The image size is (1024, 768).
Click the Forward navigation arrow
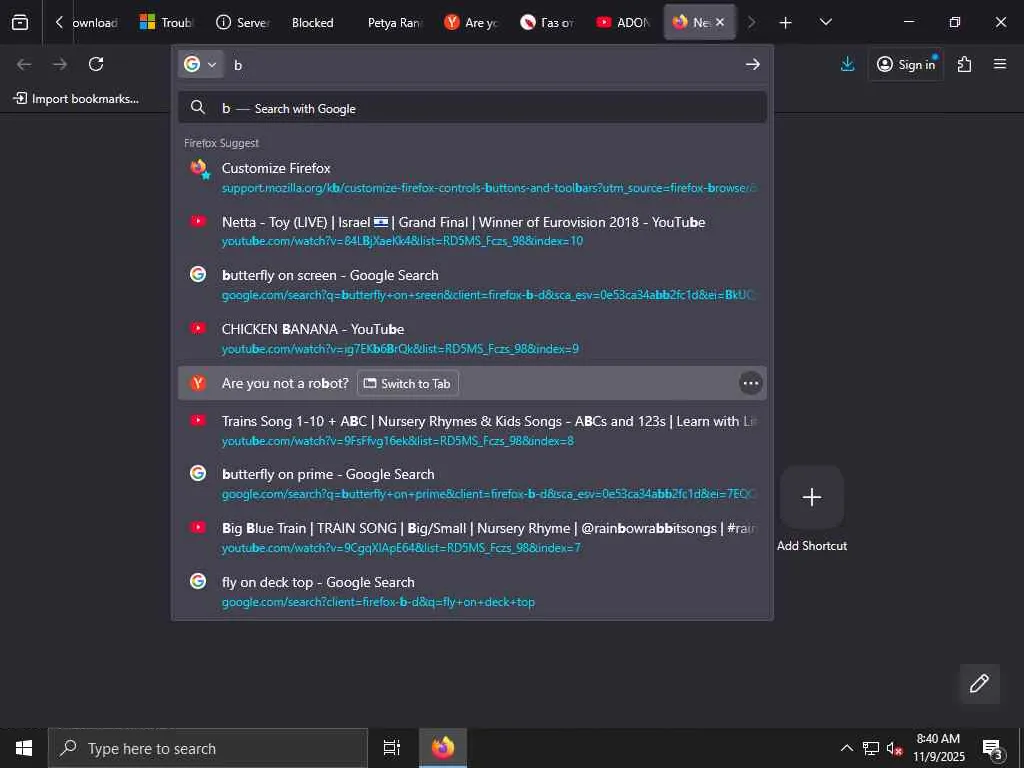[60, 64]
